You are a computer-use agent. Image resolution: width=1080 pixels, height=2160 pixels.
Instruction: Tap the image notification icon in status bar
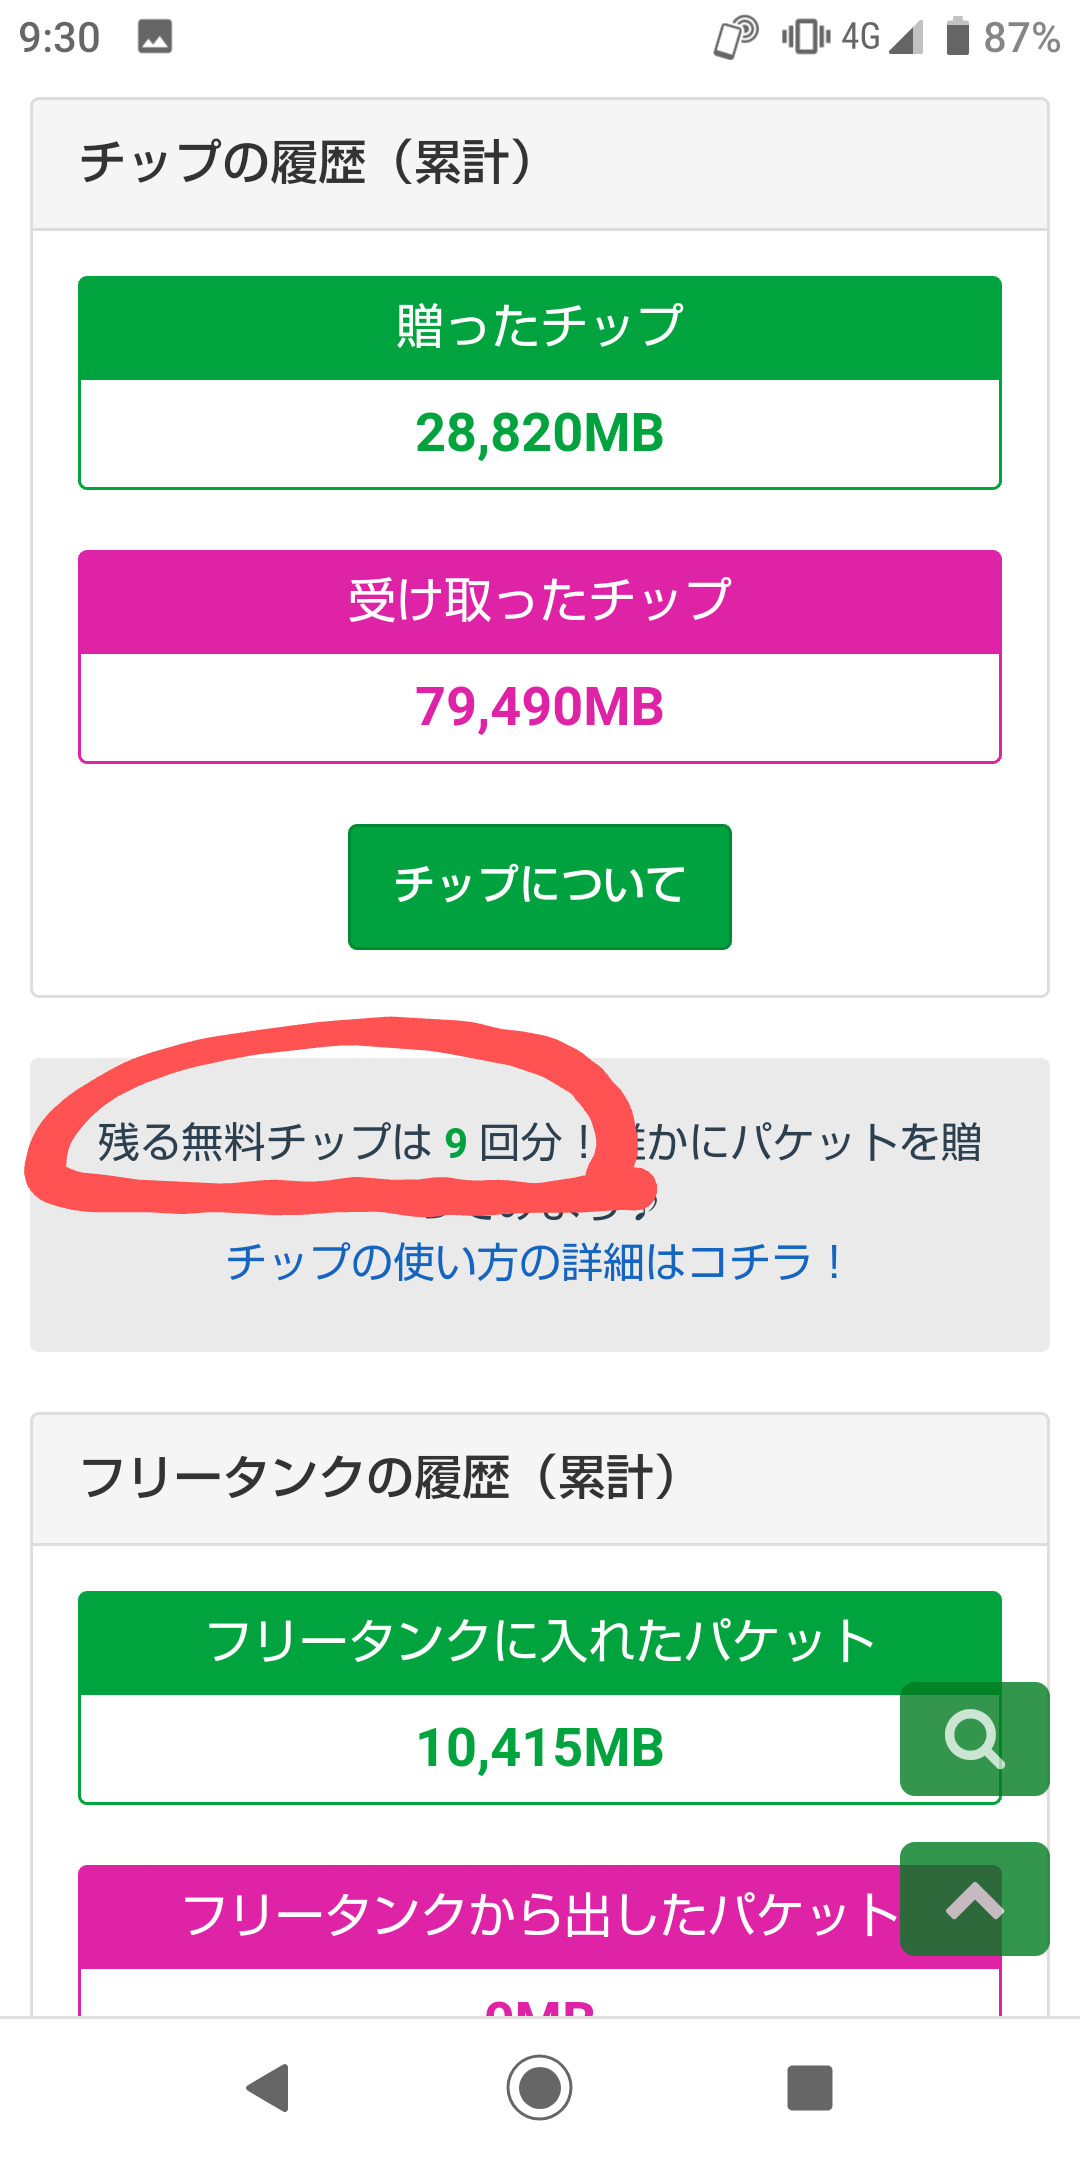coord(155,37)
